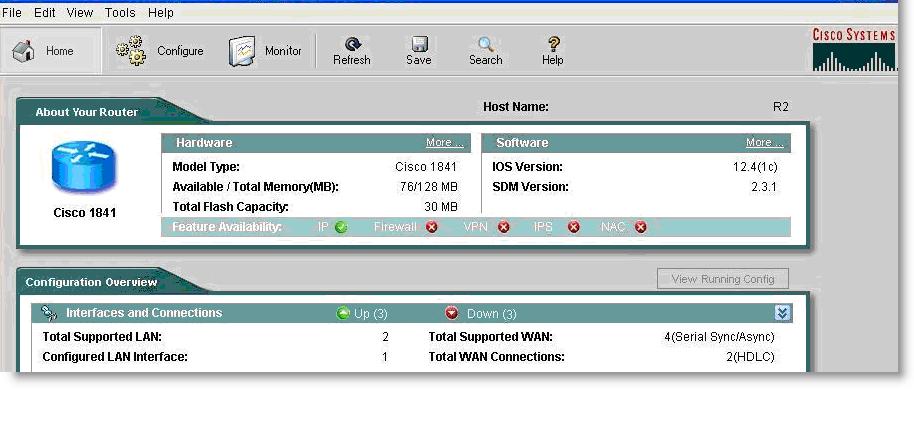Click the flash capacity value 30 MB
The width and height of the screenshot is (914, 432).
(x=441, y=206)
